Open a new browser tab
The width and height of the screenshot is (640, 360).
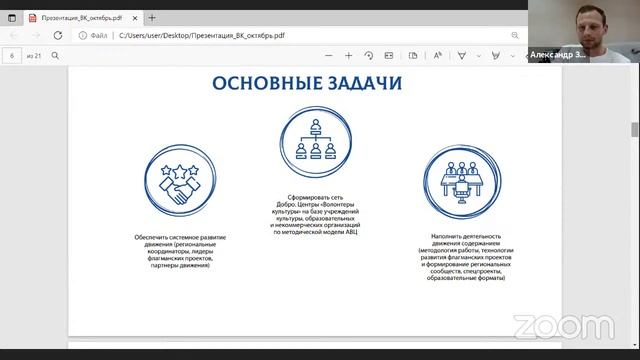click(152, 18)
